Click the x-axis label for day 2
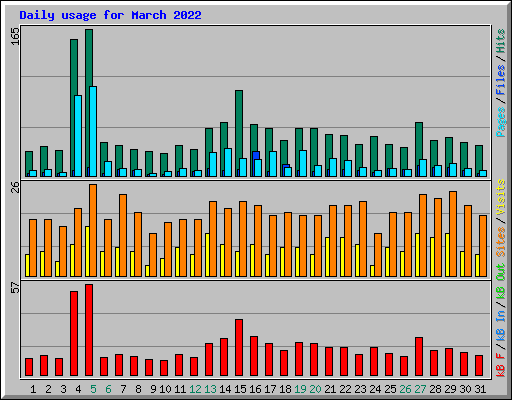Viewport: 512px width, 400px height. 48,389
